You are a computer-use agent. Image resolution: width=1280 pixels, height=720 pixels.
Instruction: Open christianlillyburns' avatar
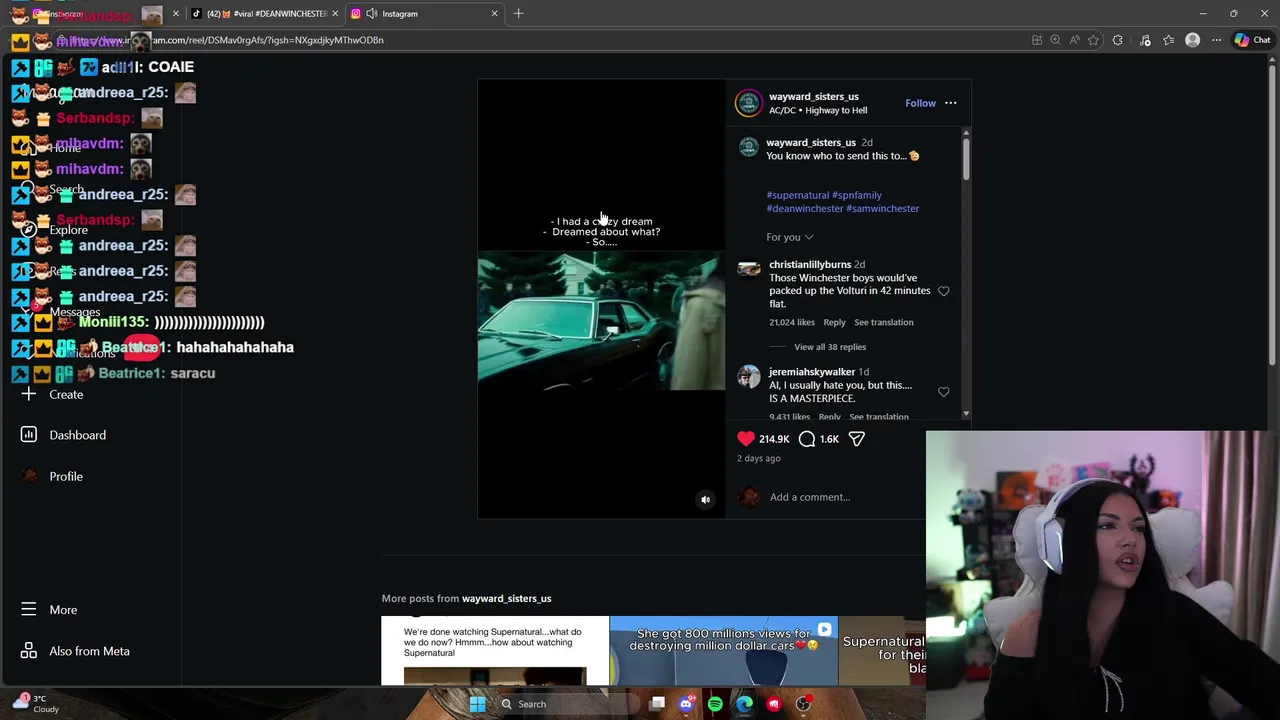tap(749, 269)
